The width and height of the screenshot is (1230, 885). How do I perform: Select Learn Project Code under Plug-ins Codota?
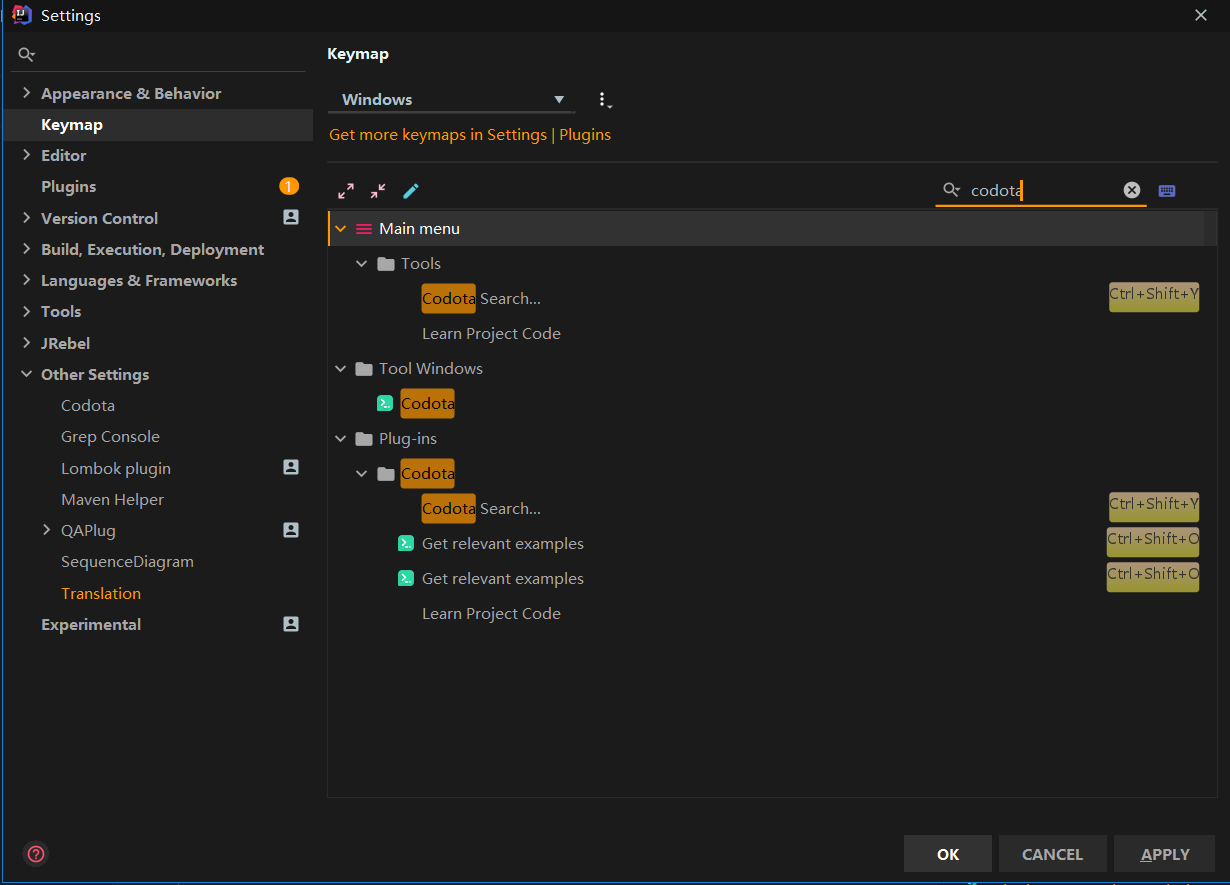click(491, 614)
